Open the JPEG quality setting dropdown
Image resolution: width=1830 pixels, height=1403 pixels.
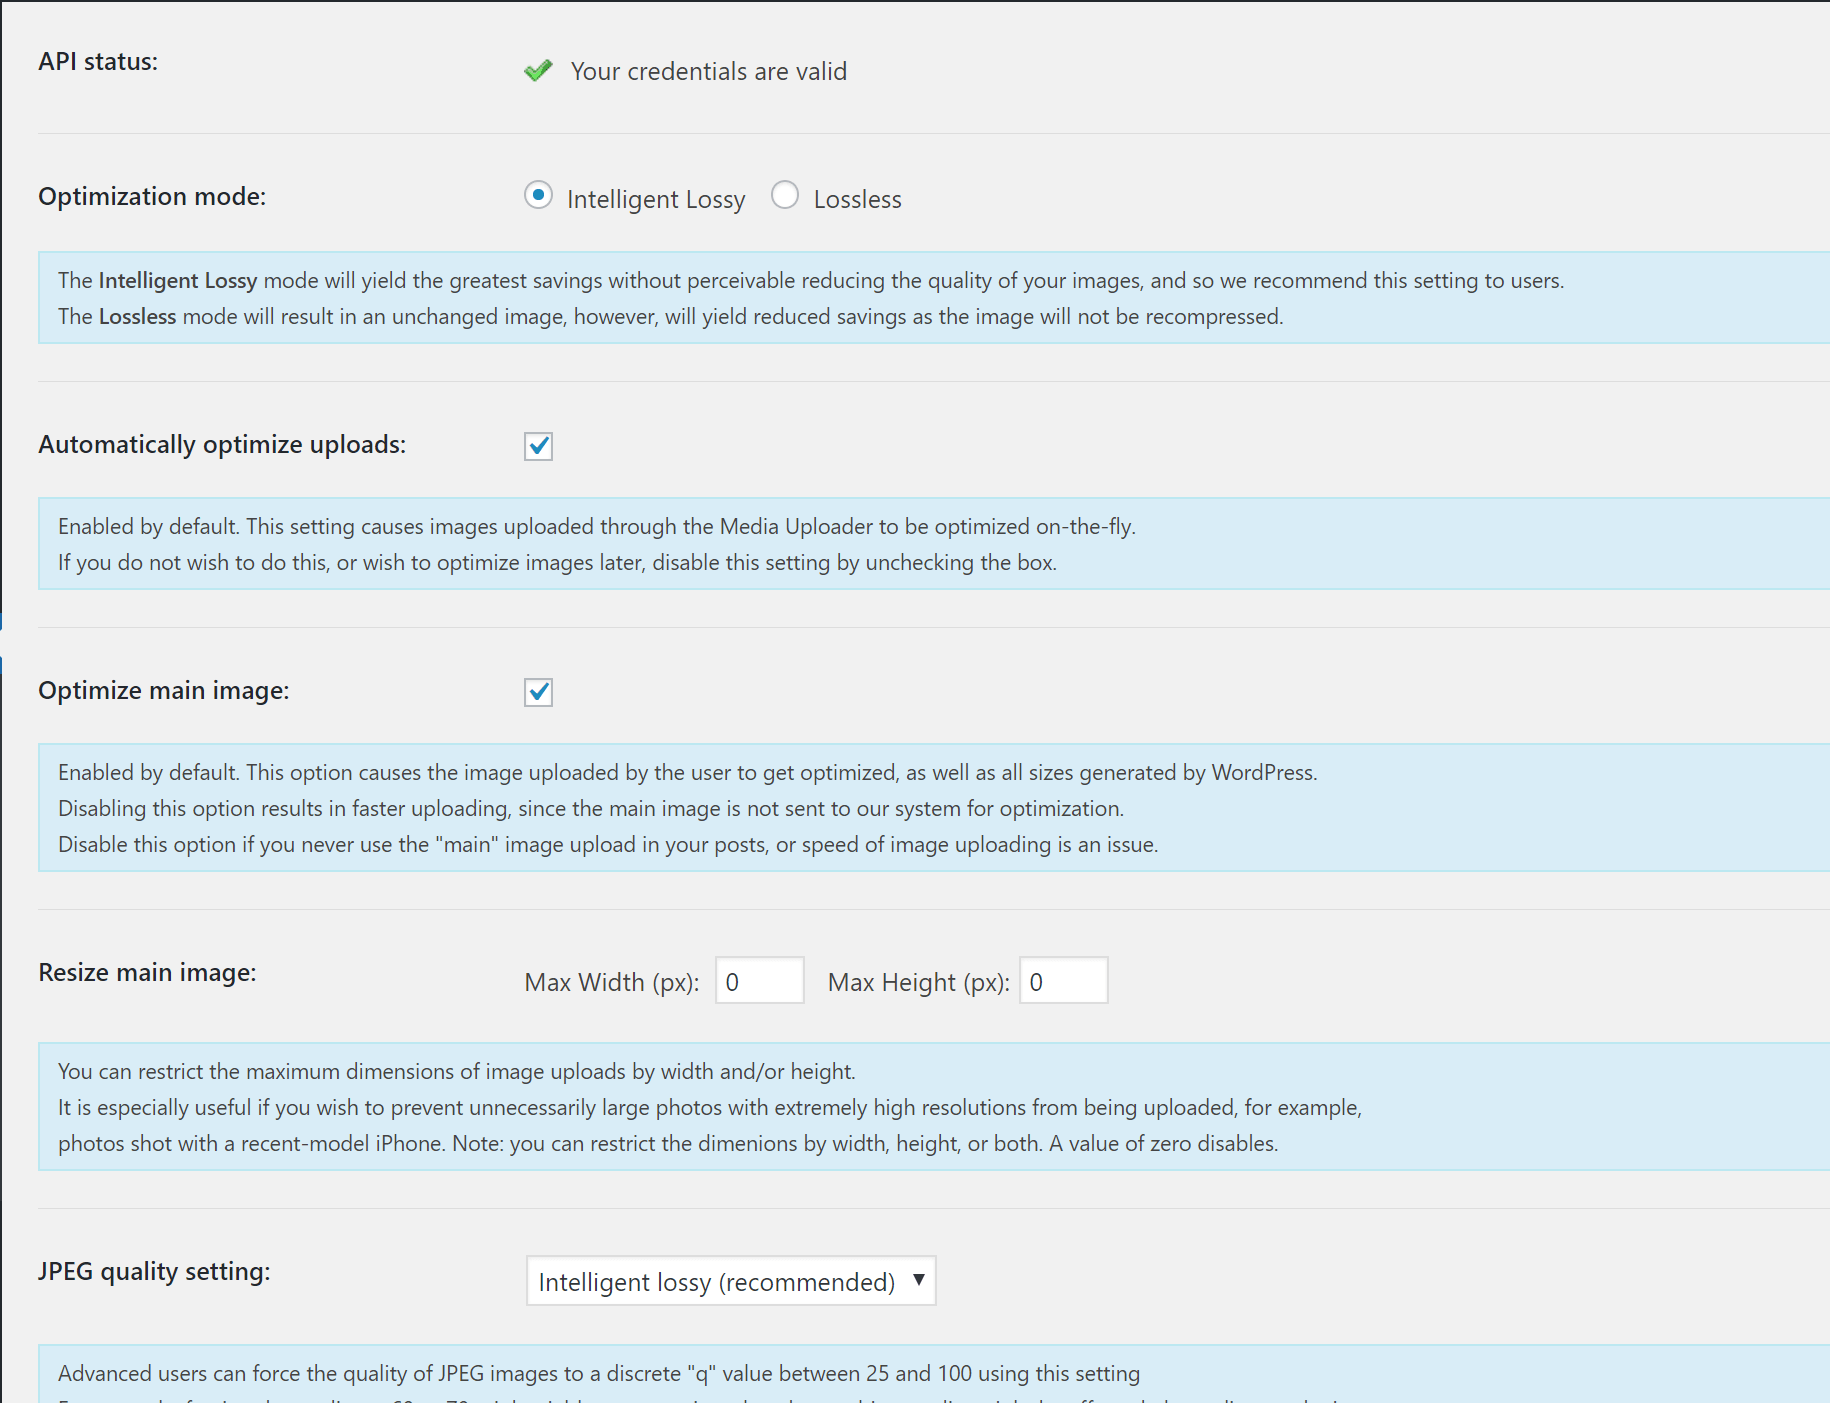click(731, 1281)
